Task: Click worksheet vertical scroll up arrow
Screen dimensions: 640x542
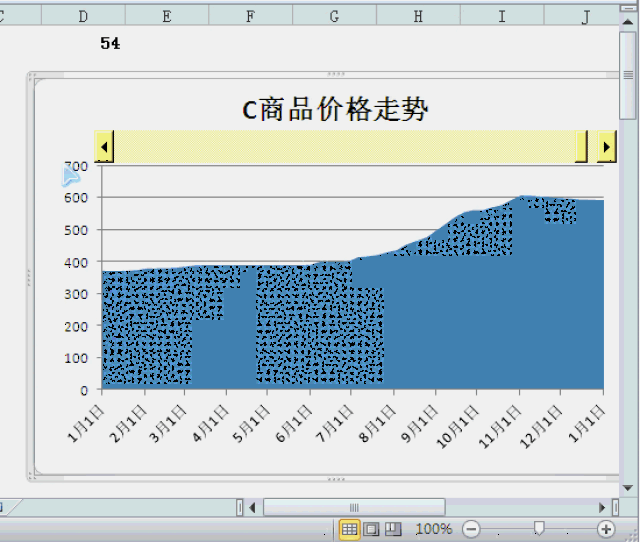Action: pos(628,21)
